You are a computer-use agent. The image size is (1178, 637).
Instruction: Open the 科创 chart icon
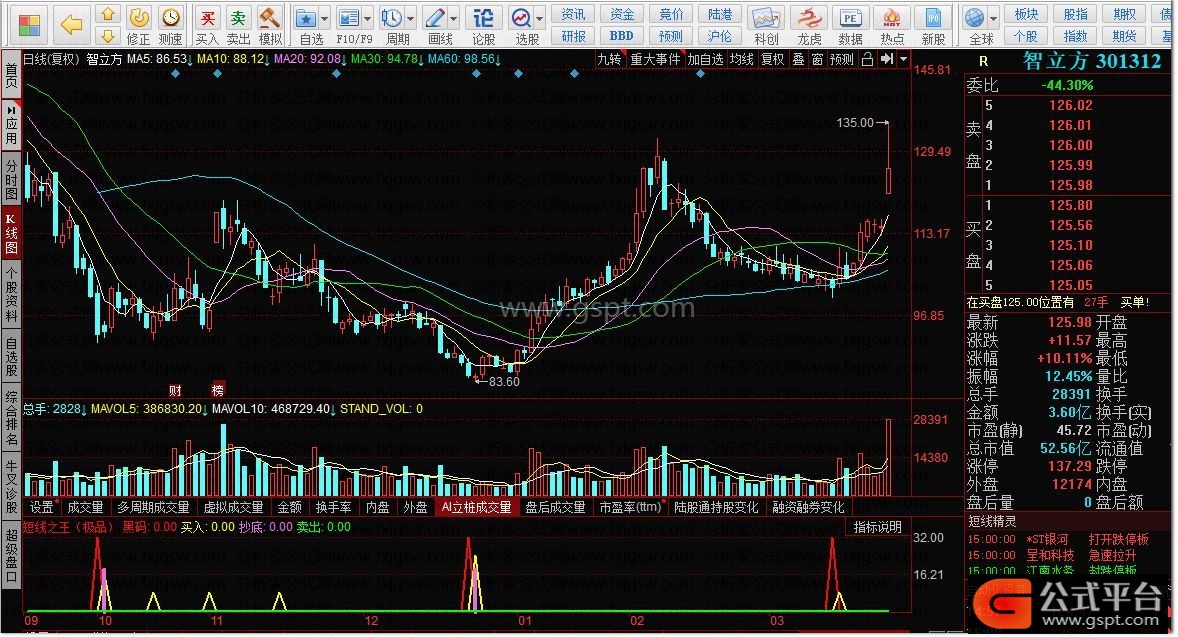click(766, 17)
